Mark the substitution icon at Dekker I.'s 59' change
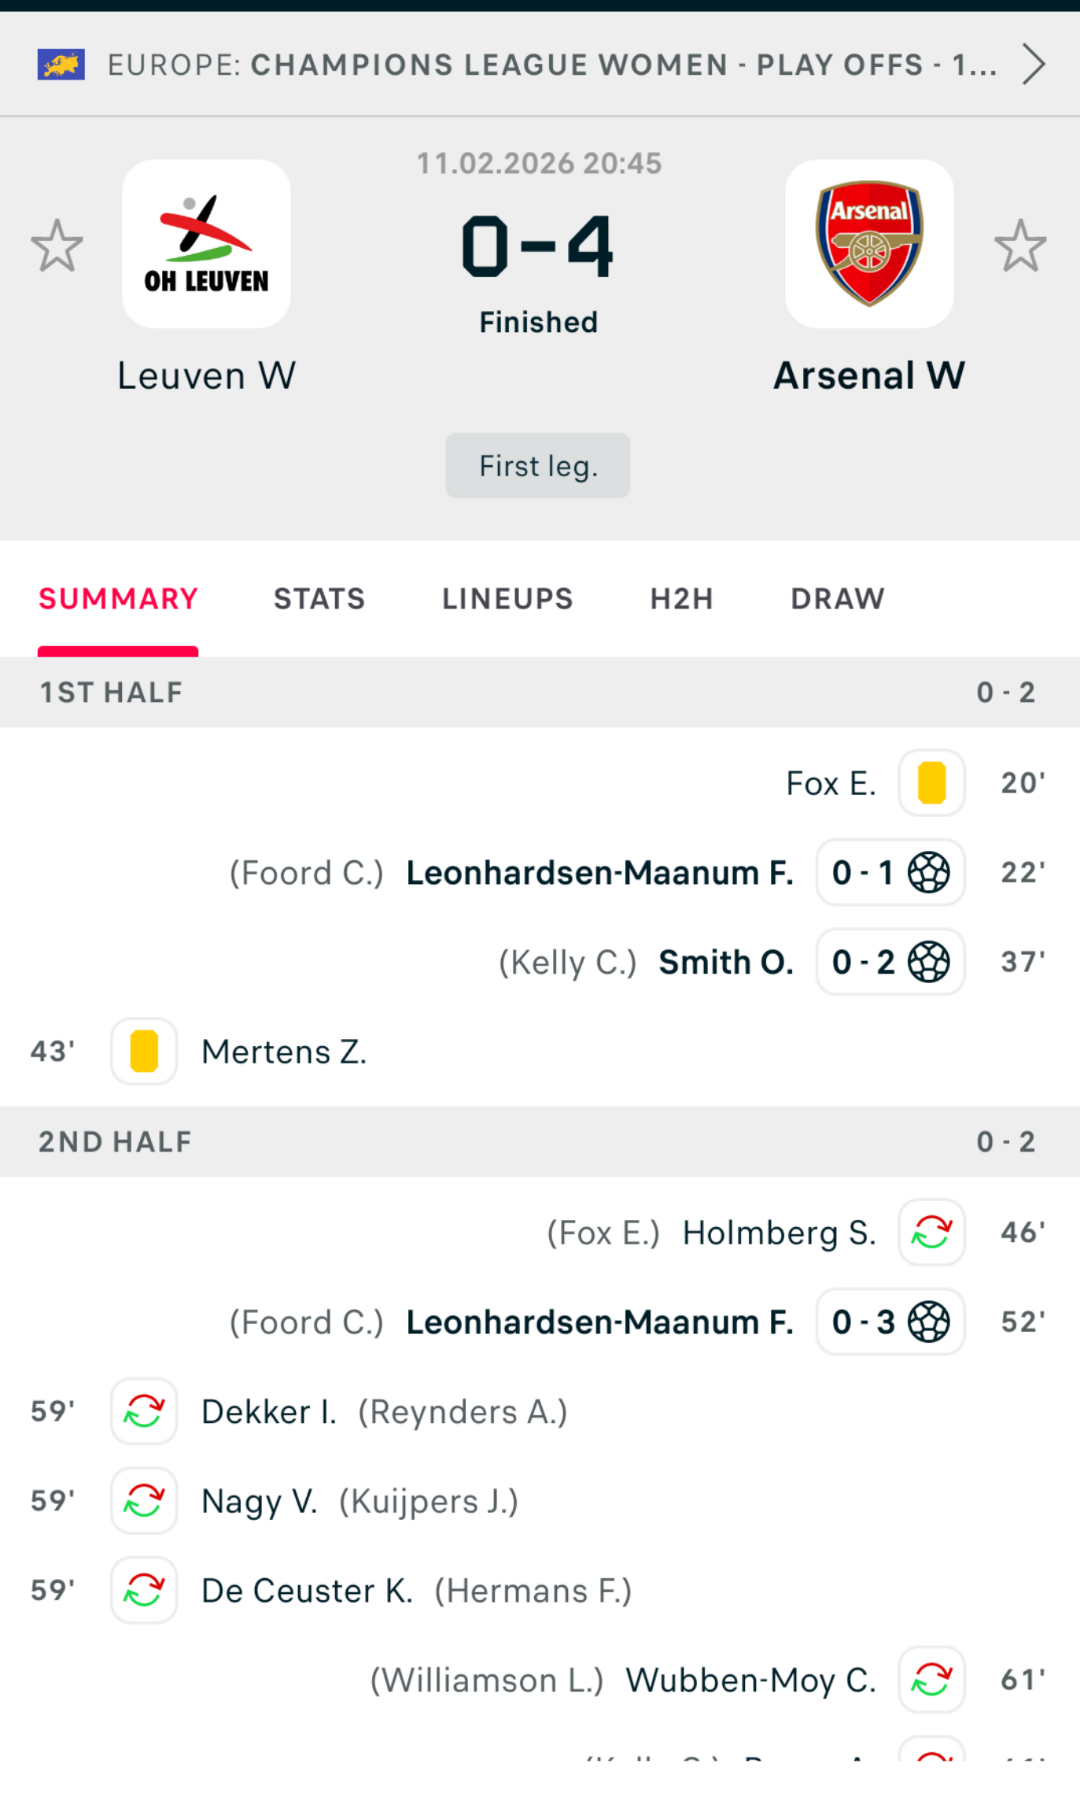The image size is (1080, 1793). [143, 1411]
